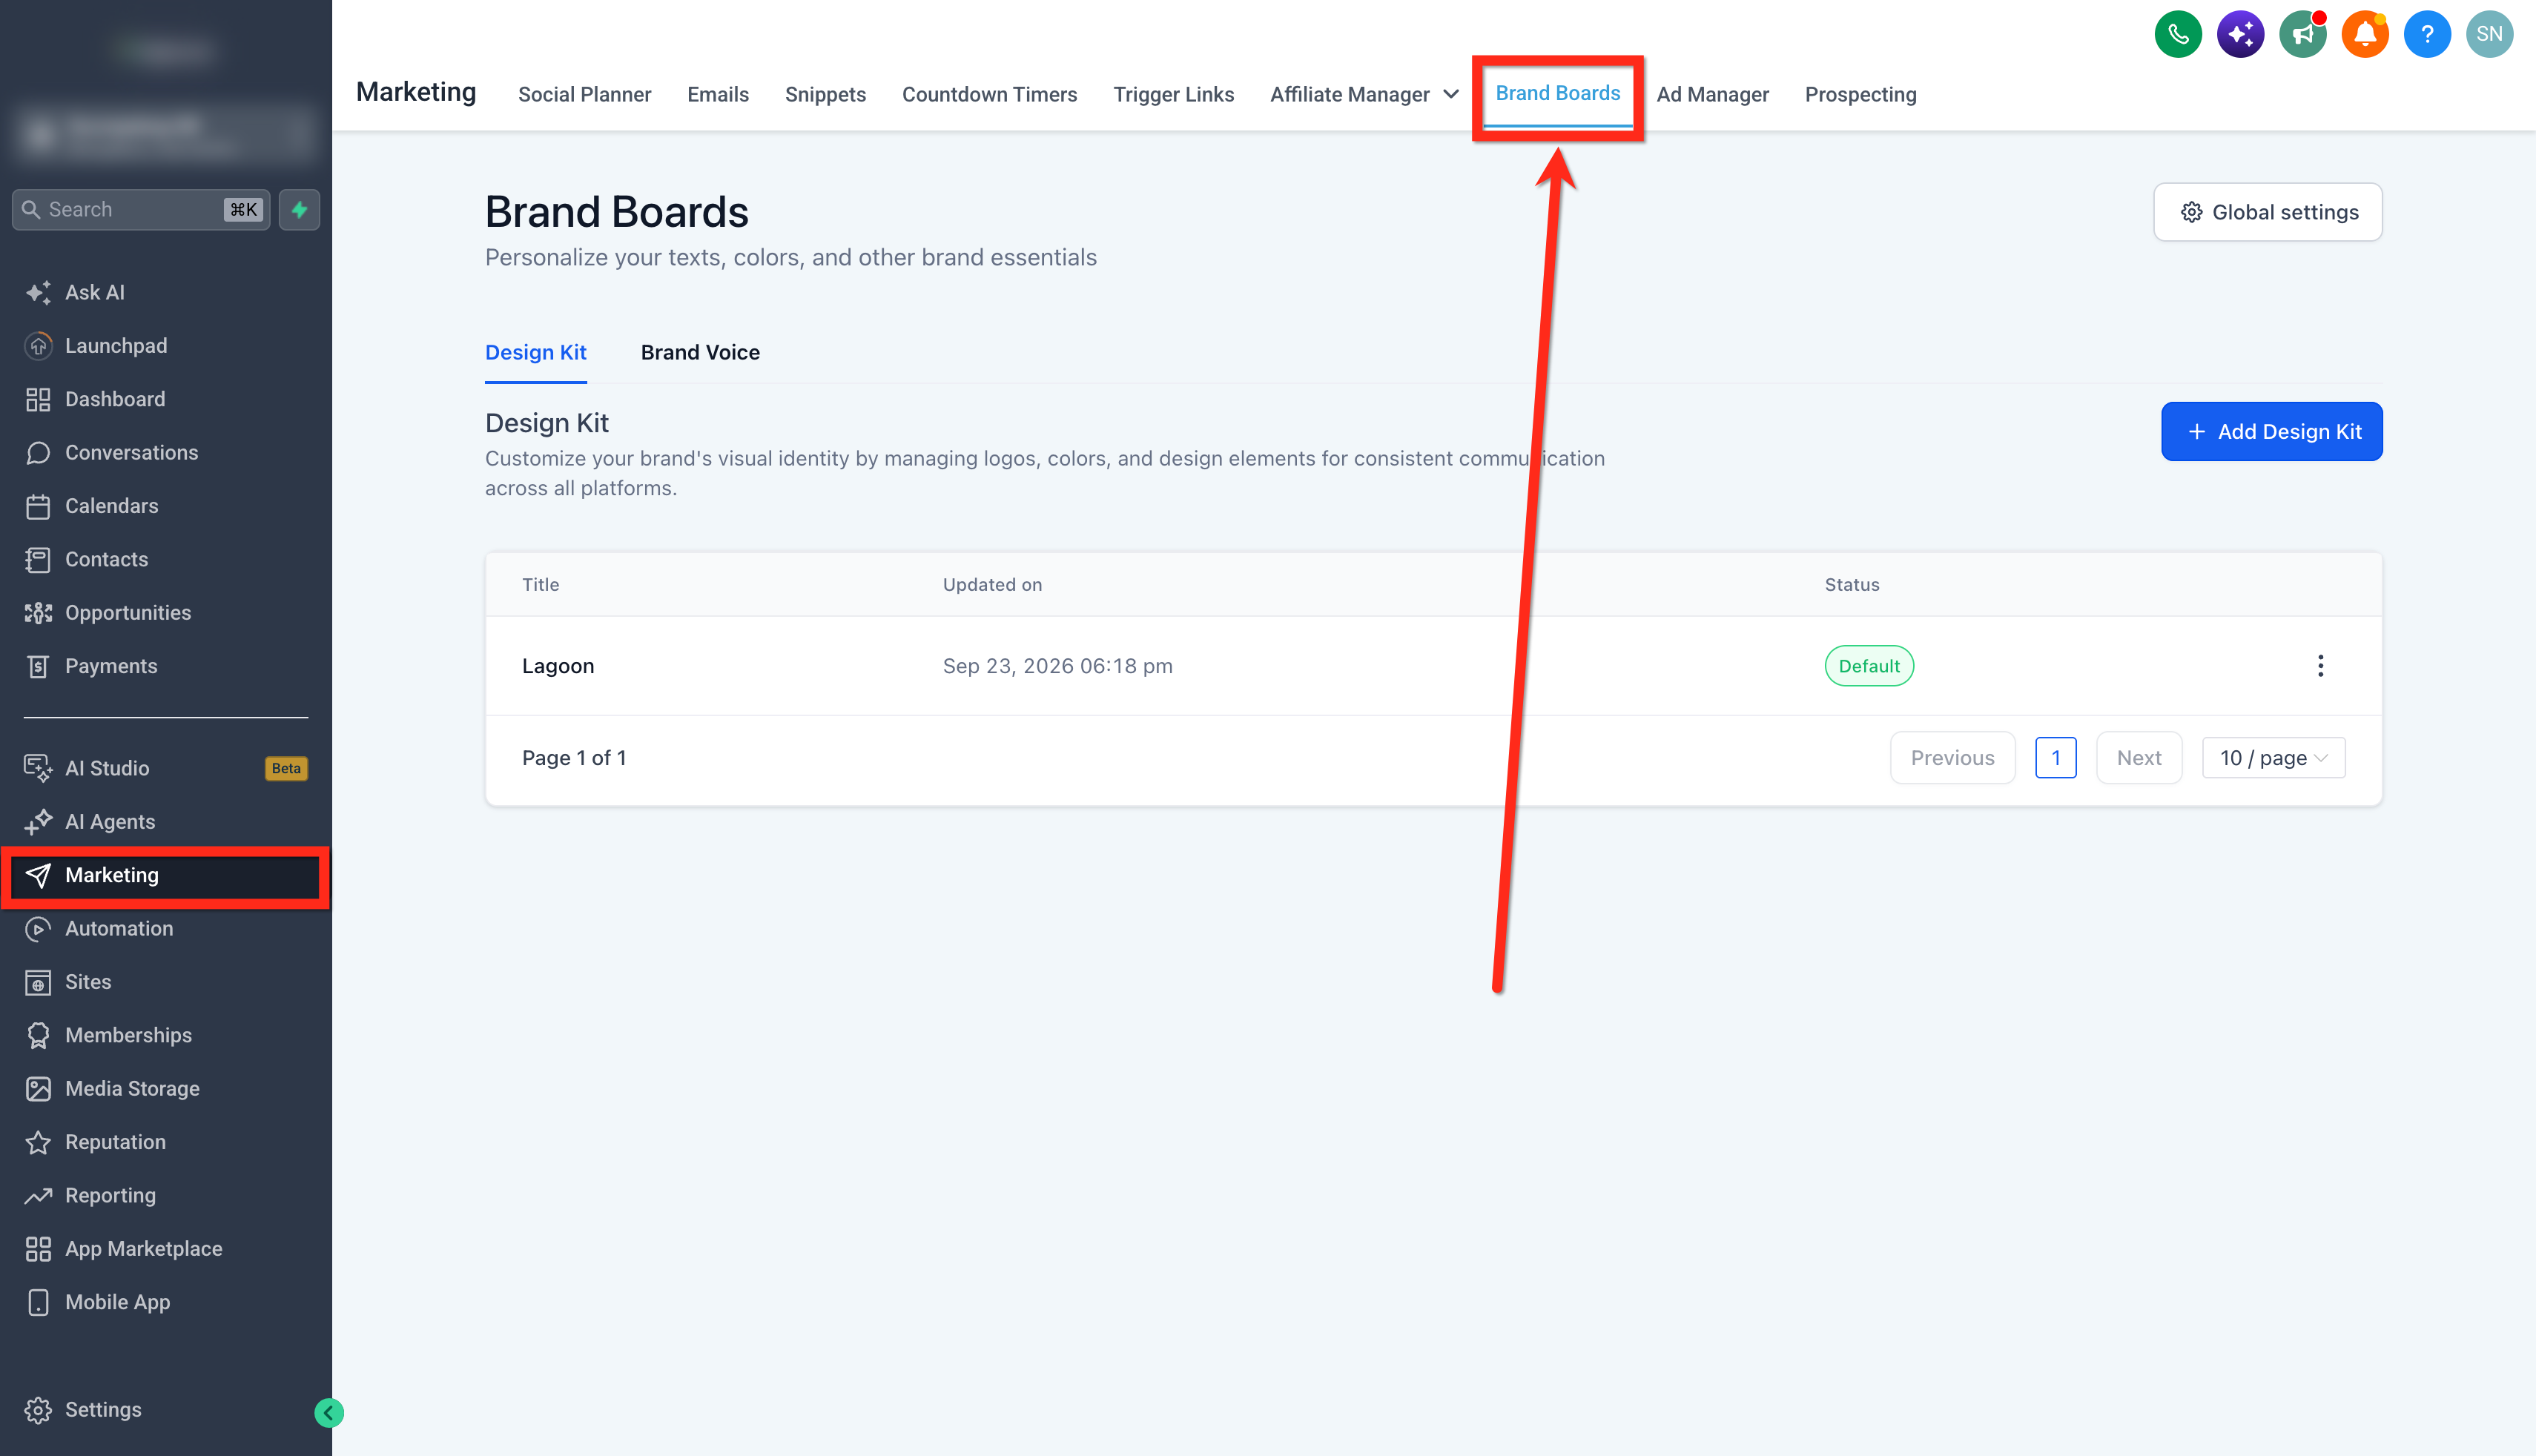Open the megaphone announcements icon

click(x=2302, y=34)
